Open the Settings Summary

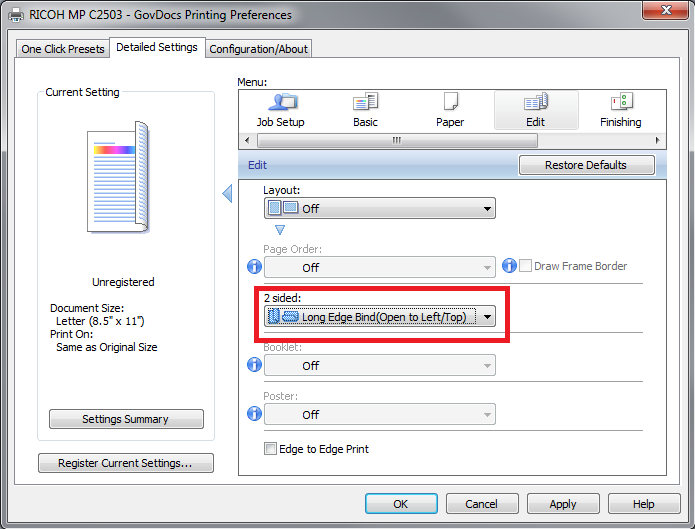coord(126,419)
